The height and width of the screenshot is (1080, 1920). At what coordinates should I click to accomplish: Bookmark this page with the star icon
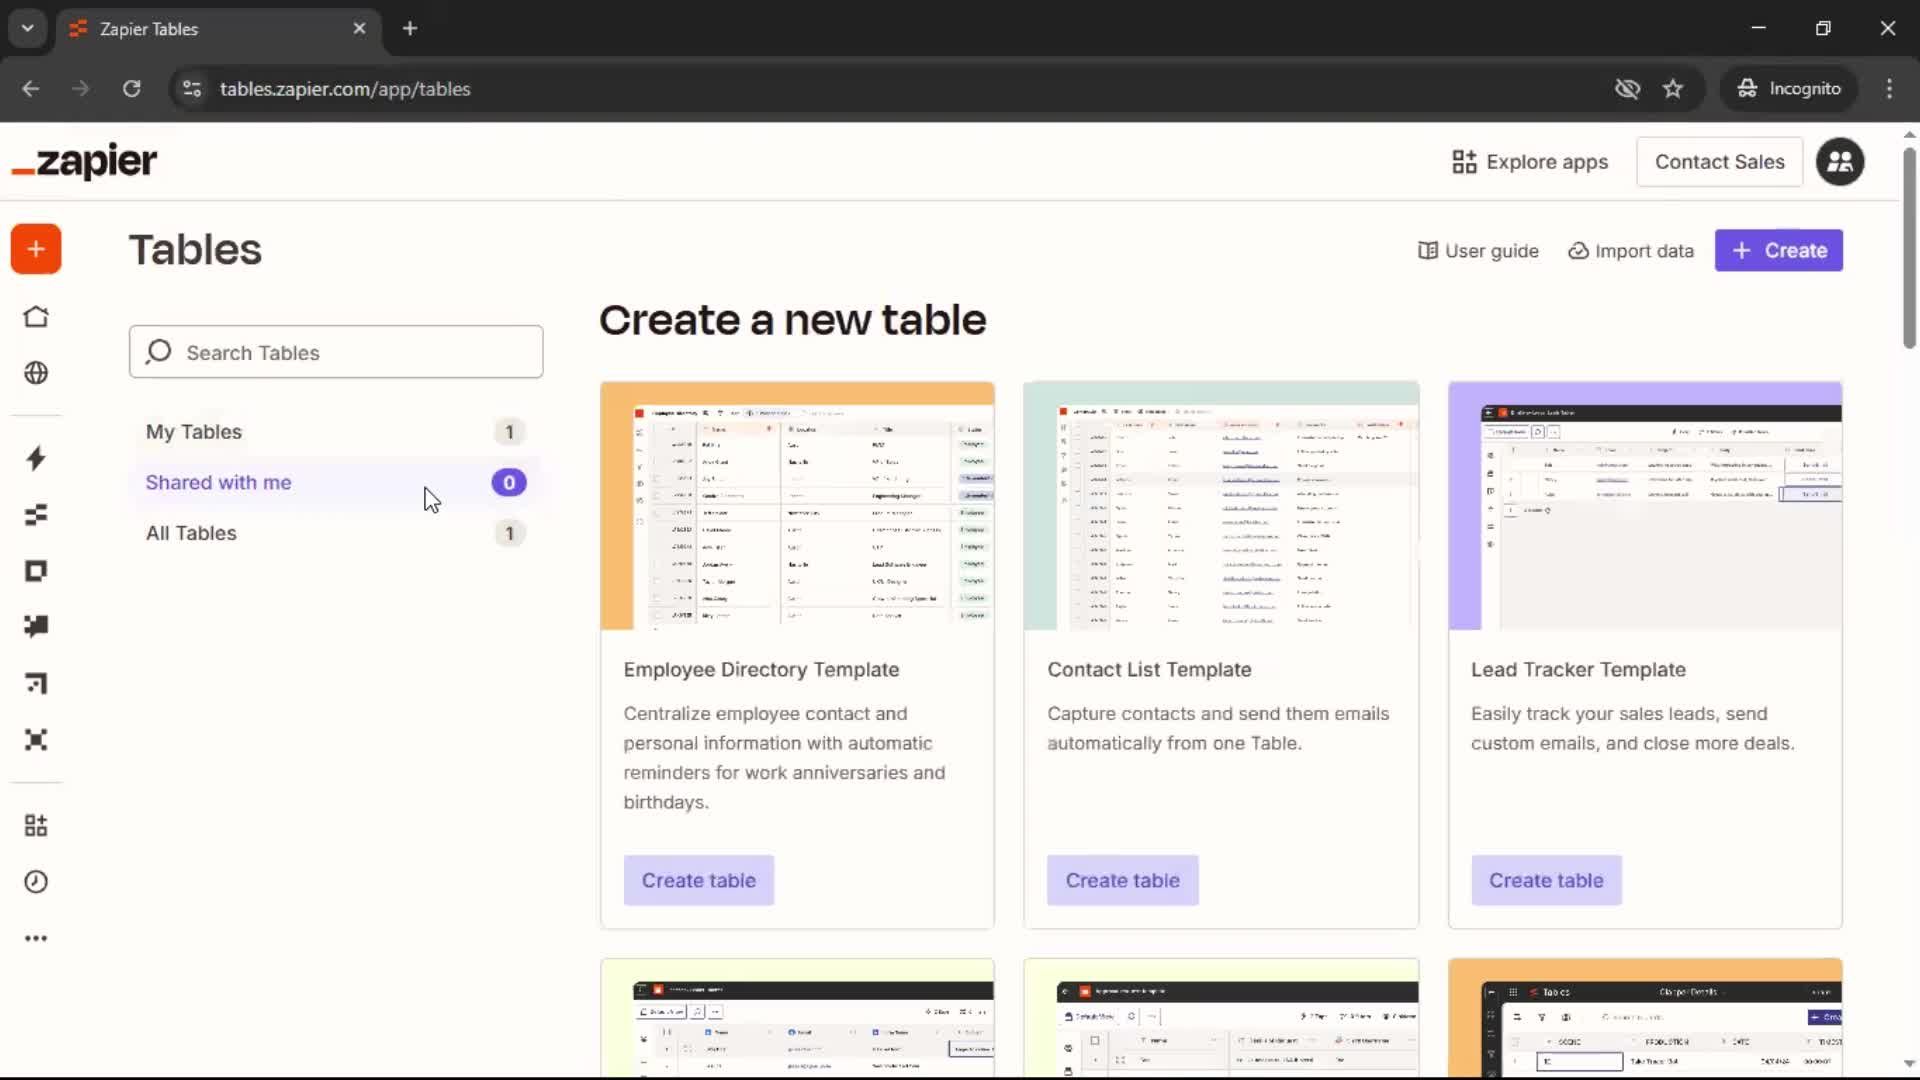[x=1673, y=89]
